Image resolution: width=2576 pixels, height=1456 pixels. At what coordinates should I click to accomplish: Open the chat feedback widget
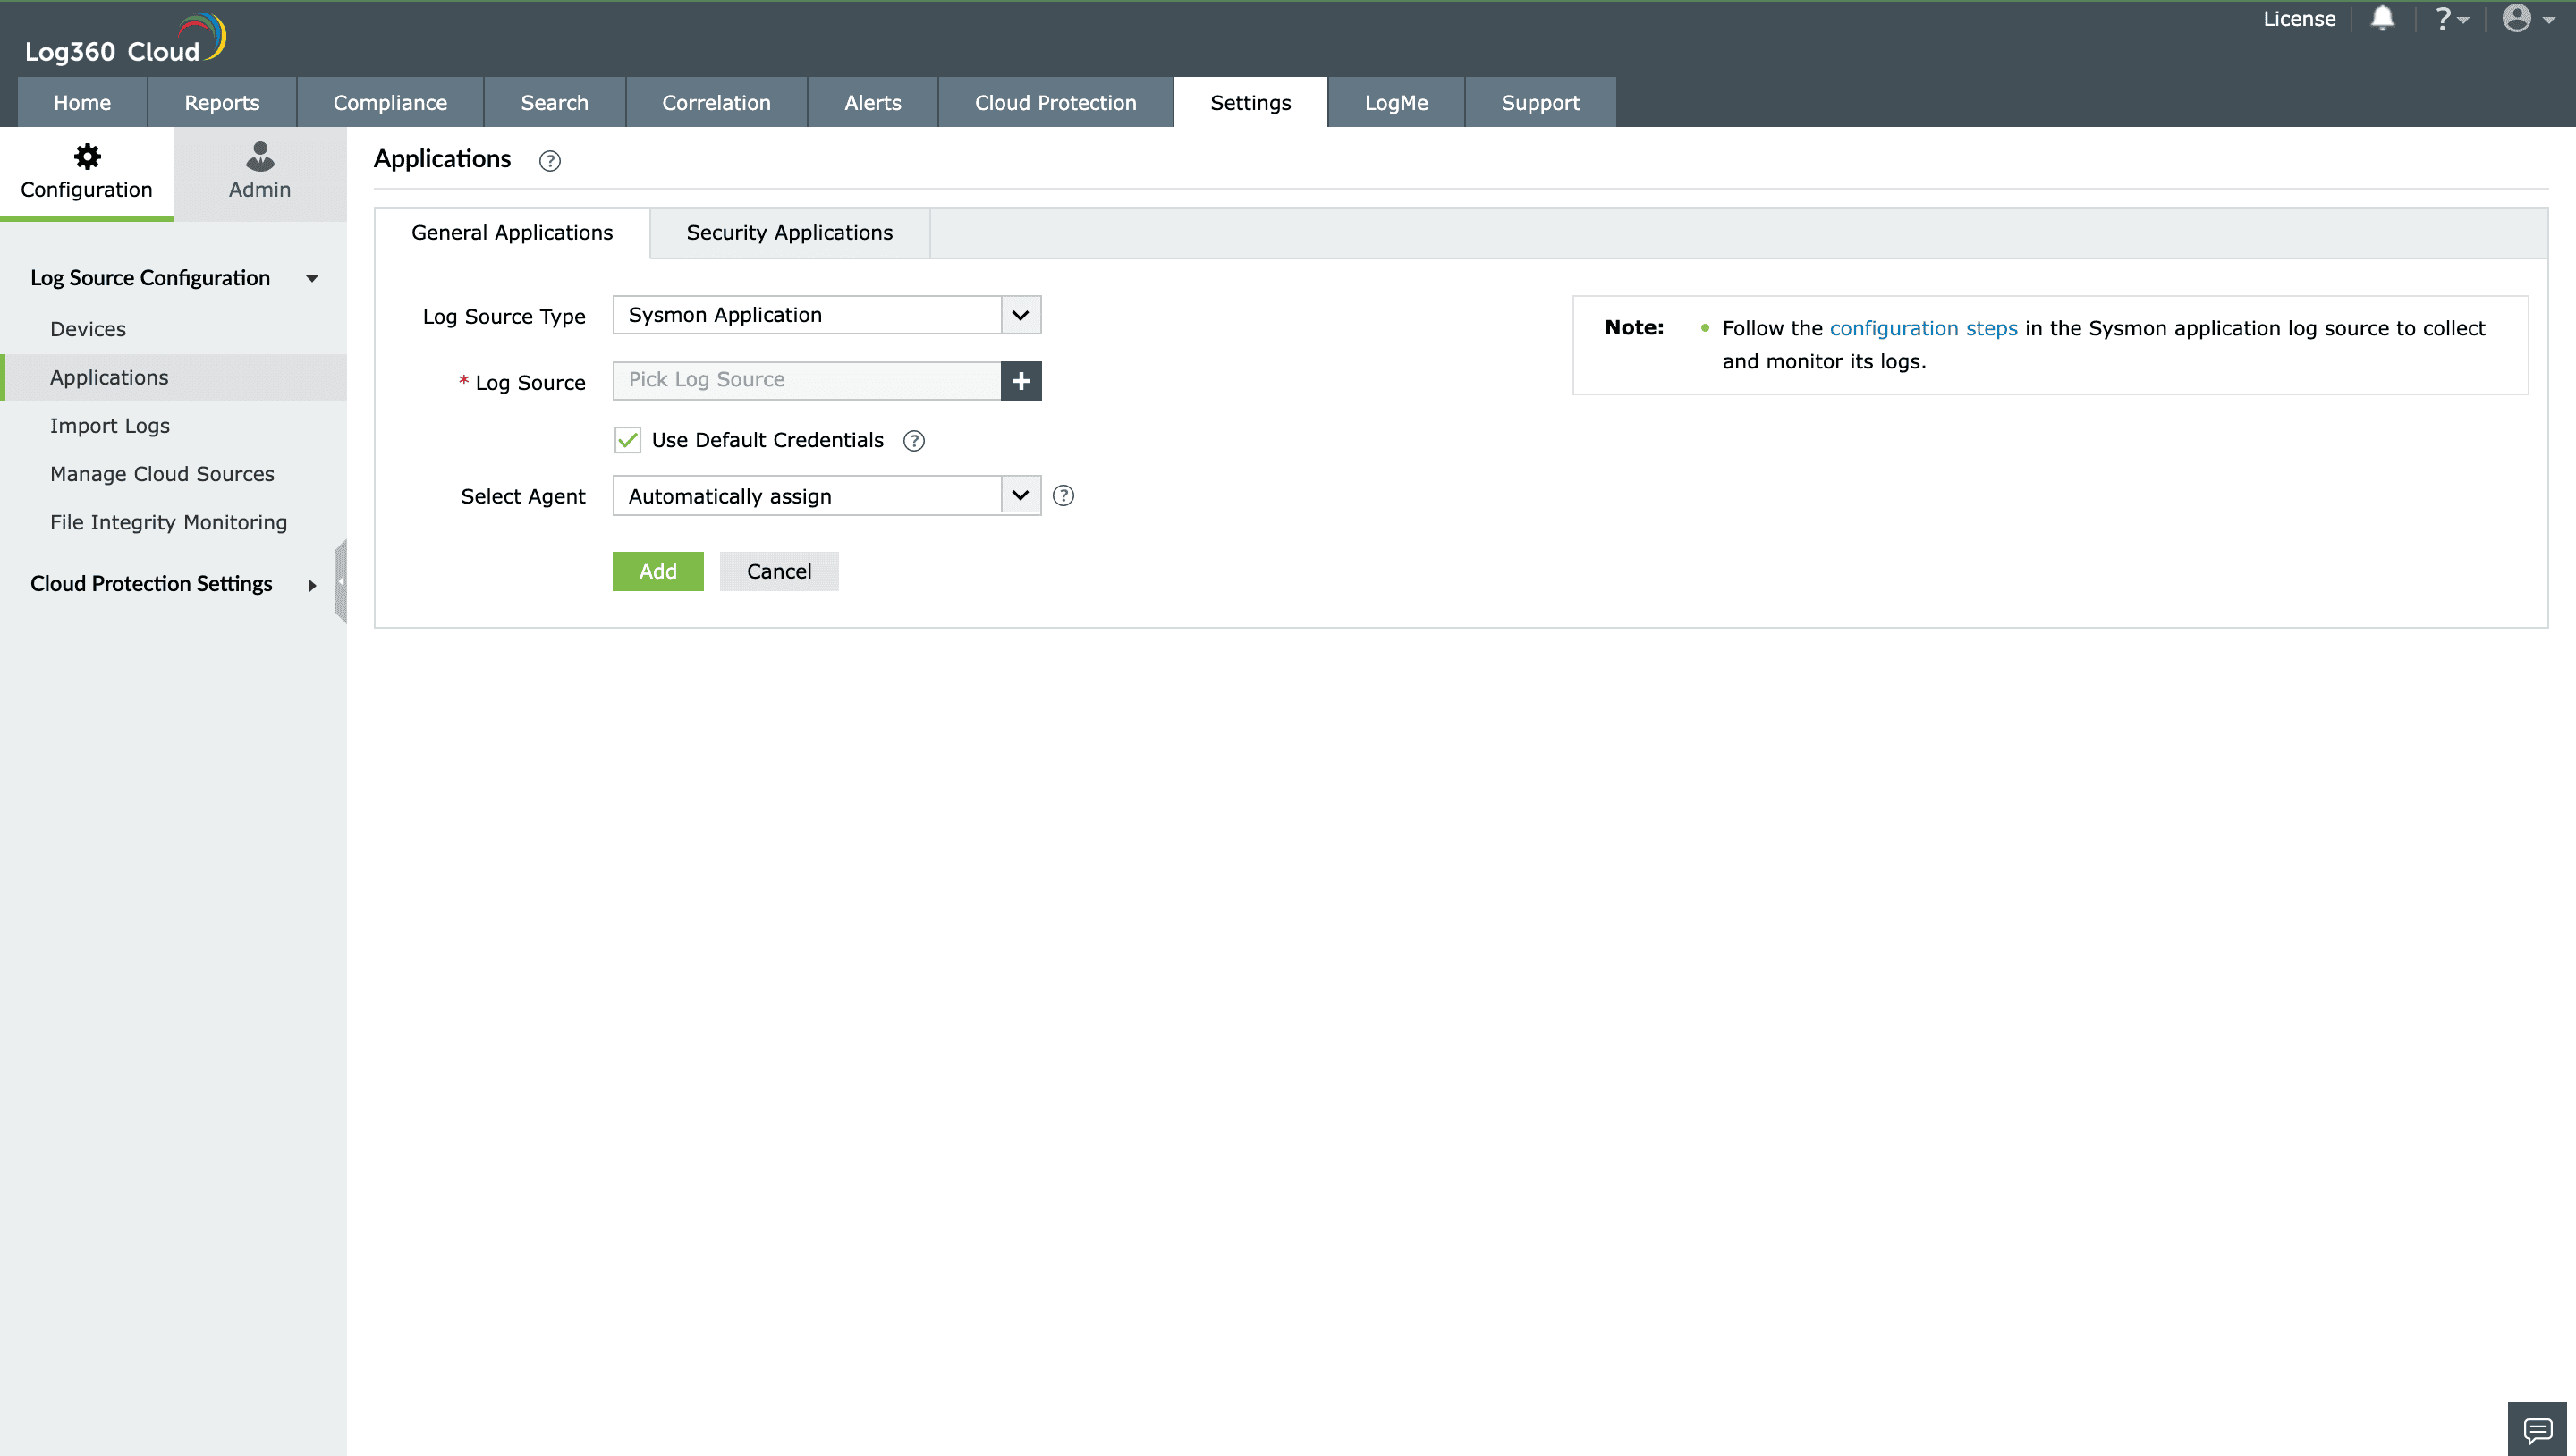tap(2541, 1432)
